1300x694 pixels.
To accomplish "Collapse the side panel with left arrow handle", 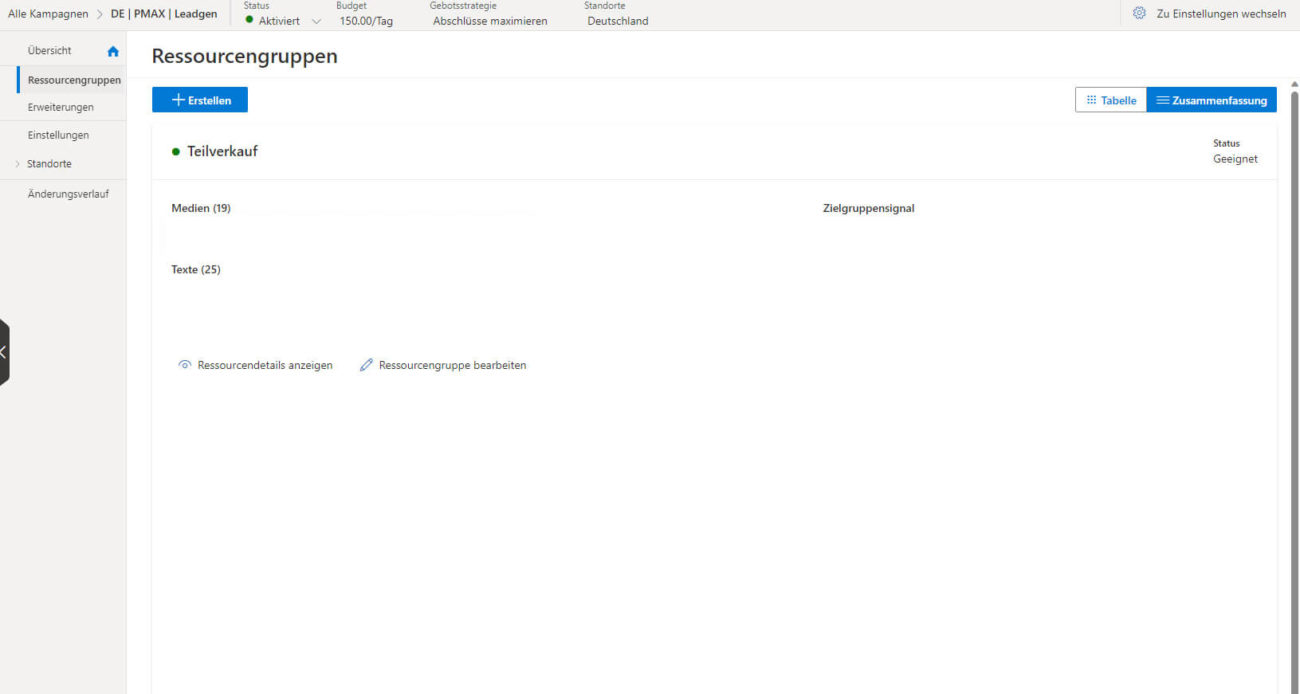I will pos(4,351).
